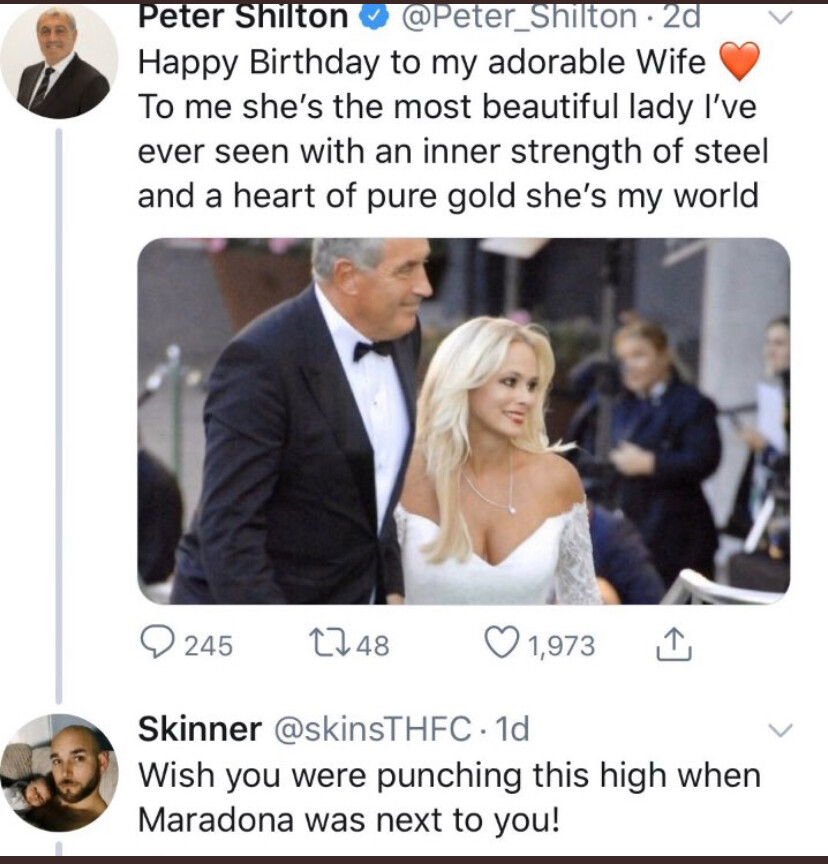Open Skinner's profile picture
The height and width of the screenshot is (864, 828).
pyautogui.click(x=59, y=773)
